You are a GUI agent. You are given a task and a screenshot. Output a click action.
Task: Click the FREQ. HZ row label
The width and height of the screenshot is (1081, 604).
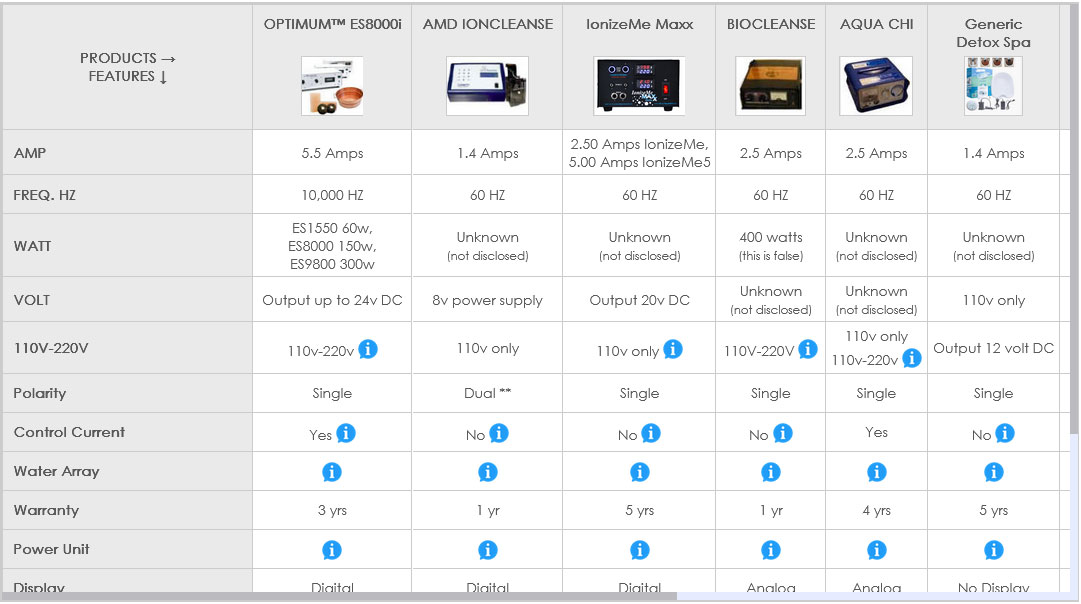point(44,195)
